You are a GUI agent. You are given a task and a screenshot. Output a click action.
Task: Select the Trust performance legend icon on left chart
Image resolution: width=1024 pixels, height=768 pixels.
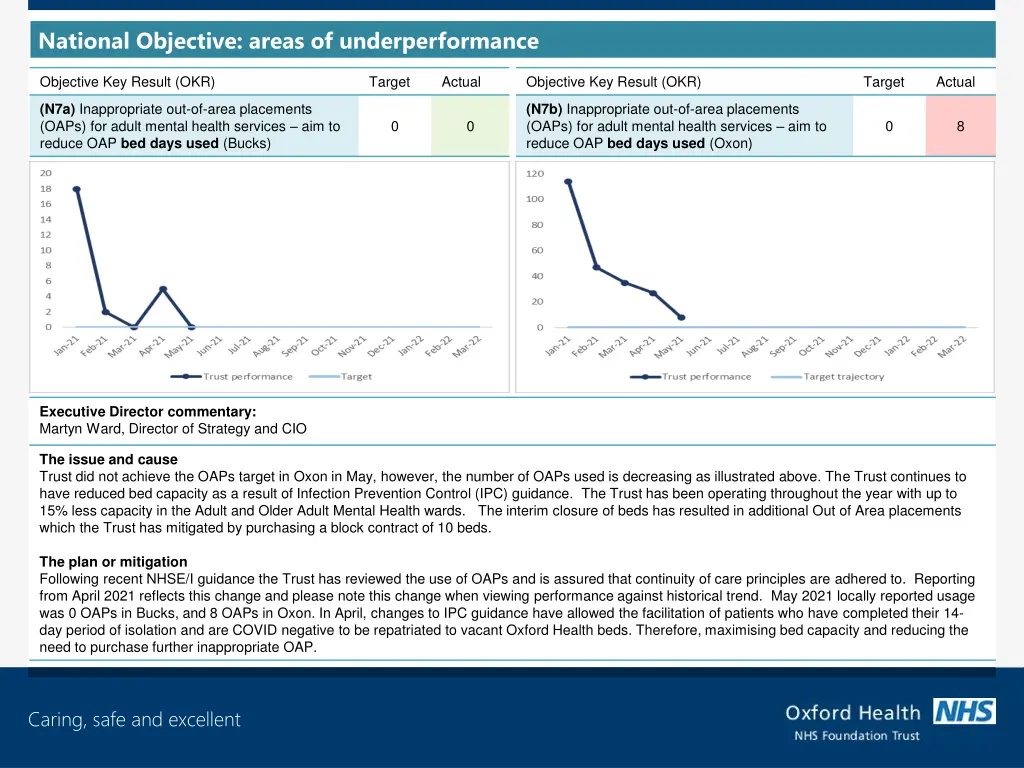(185, 375)
